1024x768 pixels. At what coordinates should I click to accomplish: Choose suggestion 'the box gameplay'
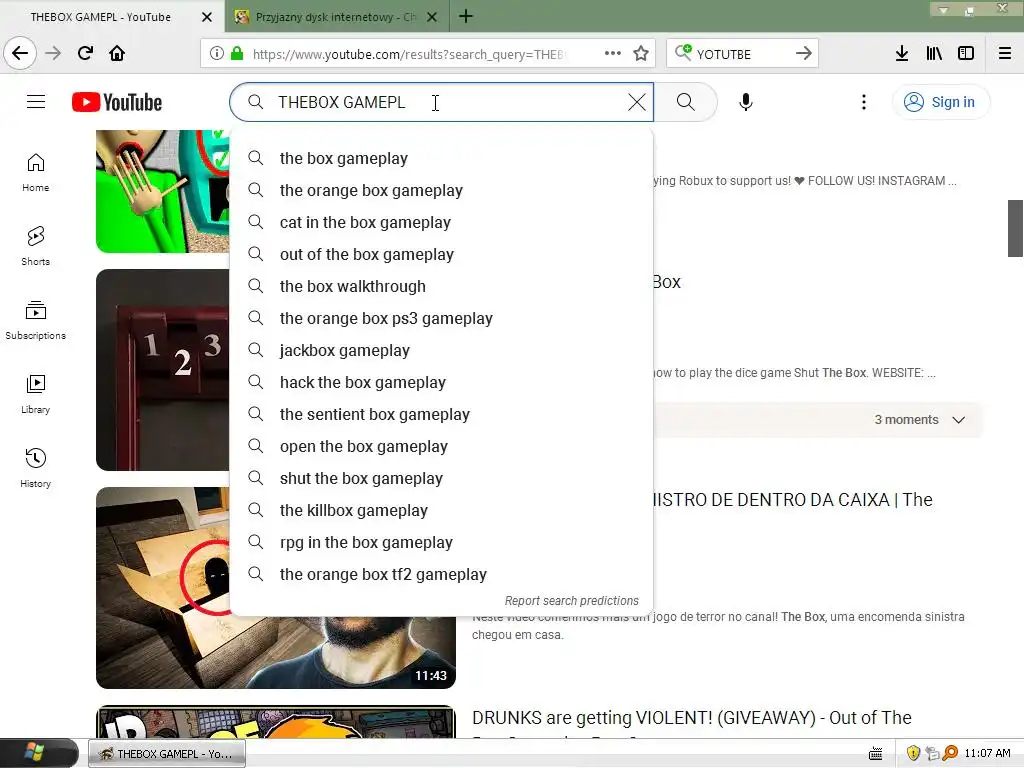tap(441, 159)
